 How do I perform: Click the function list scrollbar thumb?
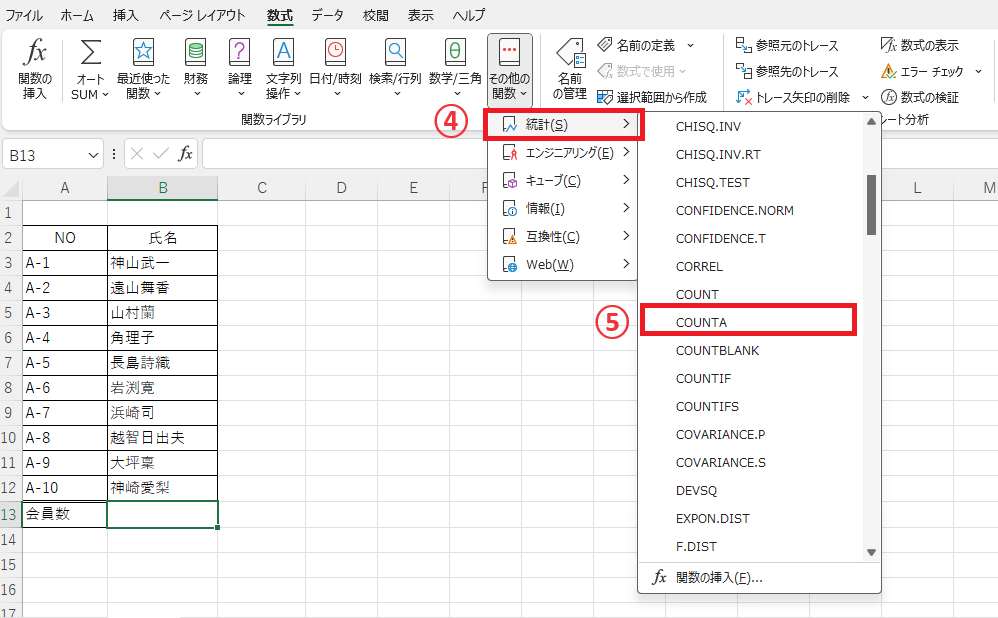871,205
